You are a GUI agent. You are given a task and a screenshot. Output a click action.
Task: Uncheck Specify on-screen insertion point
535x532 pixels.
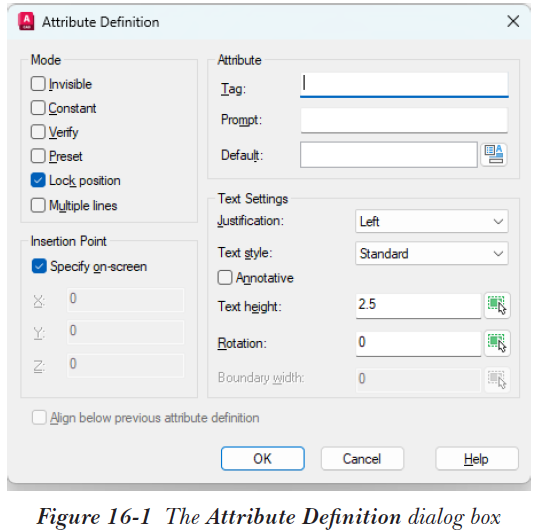pos(39,266)
